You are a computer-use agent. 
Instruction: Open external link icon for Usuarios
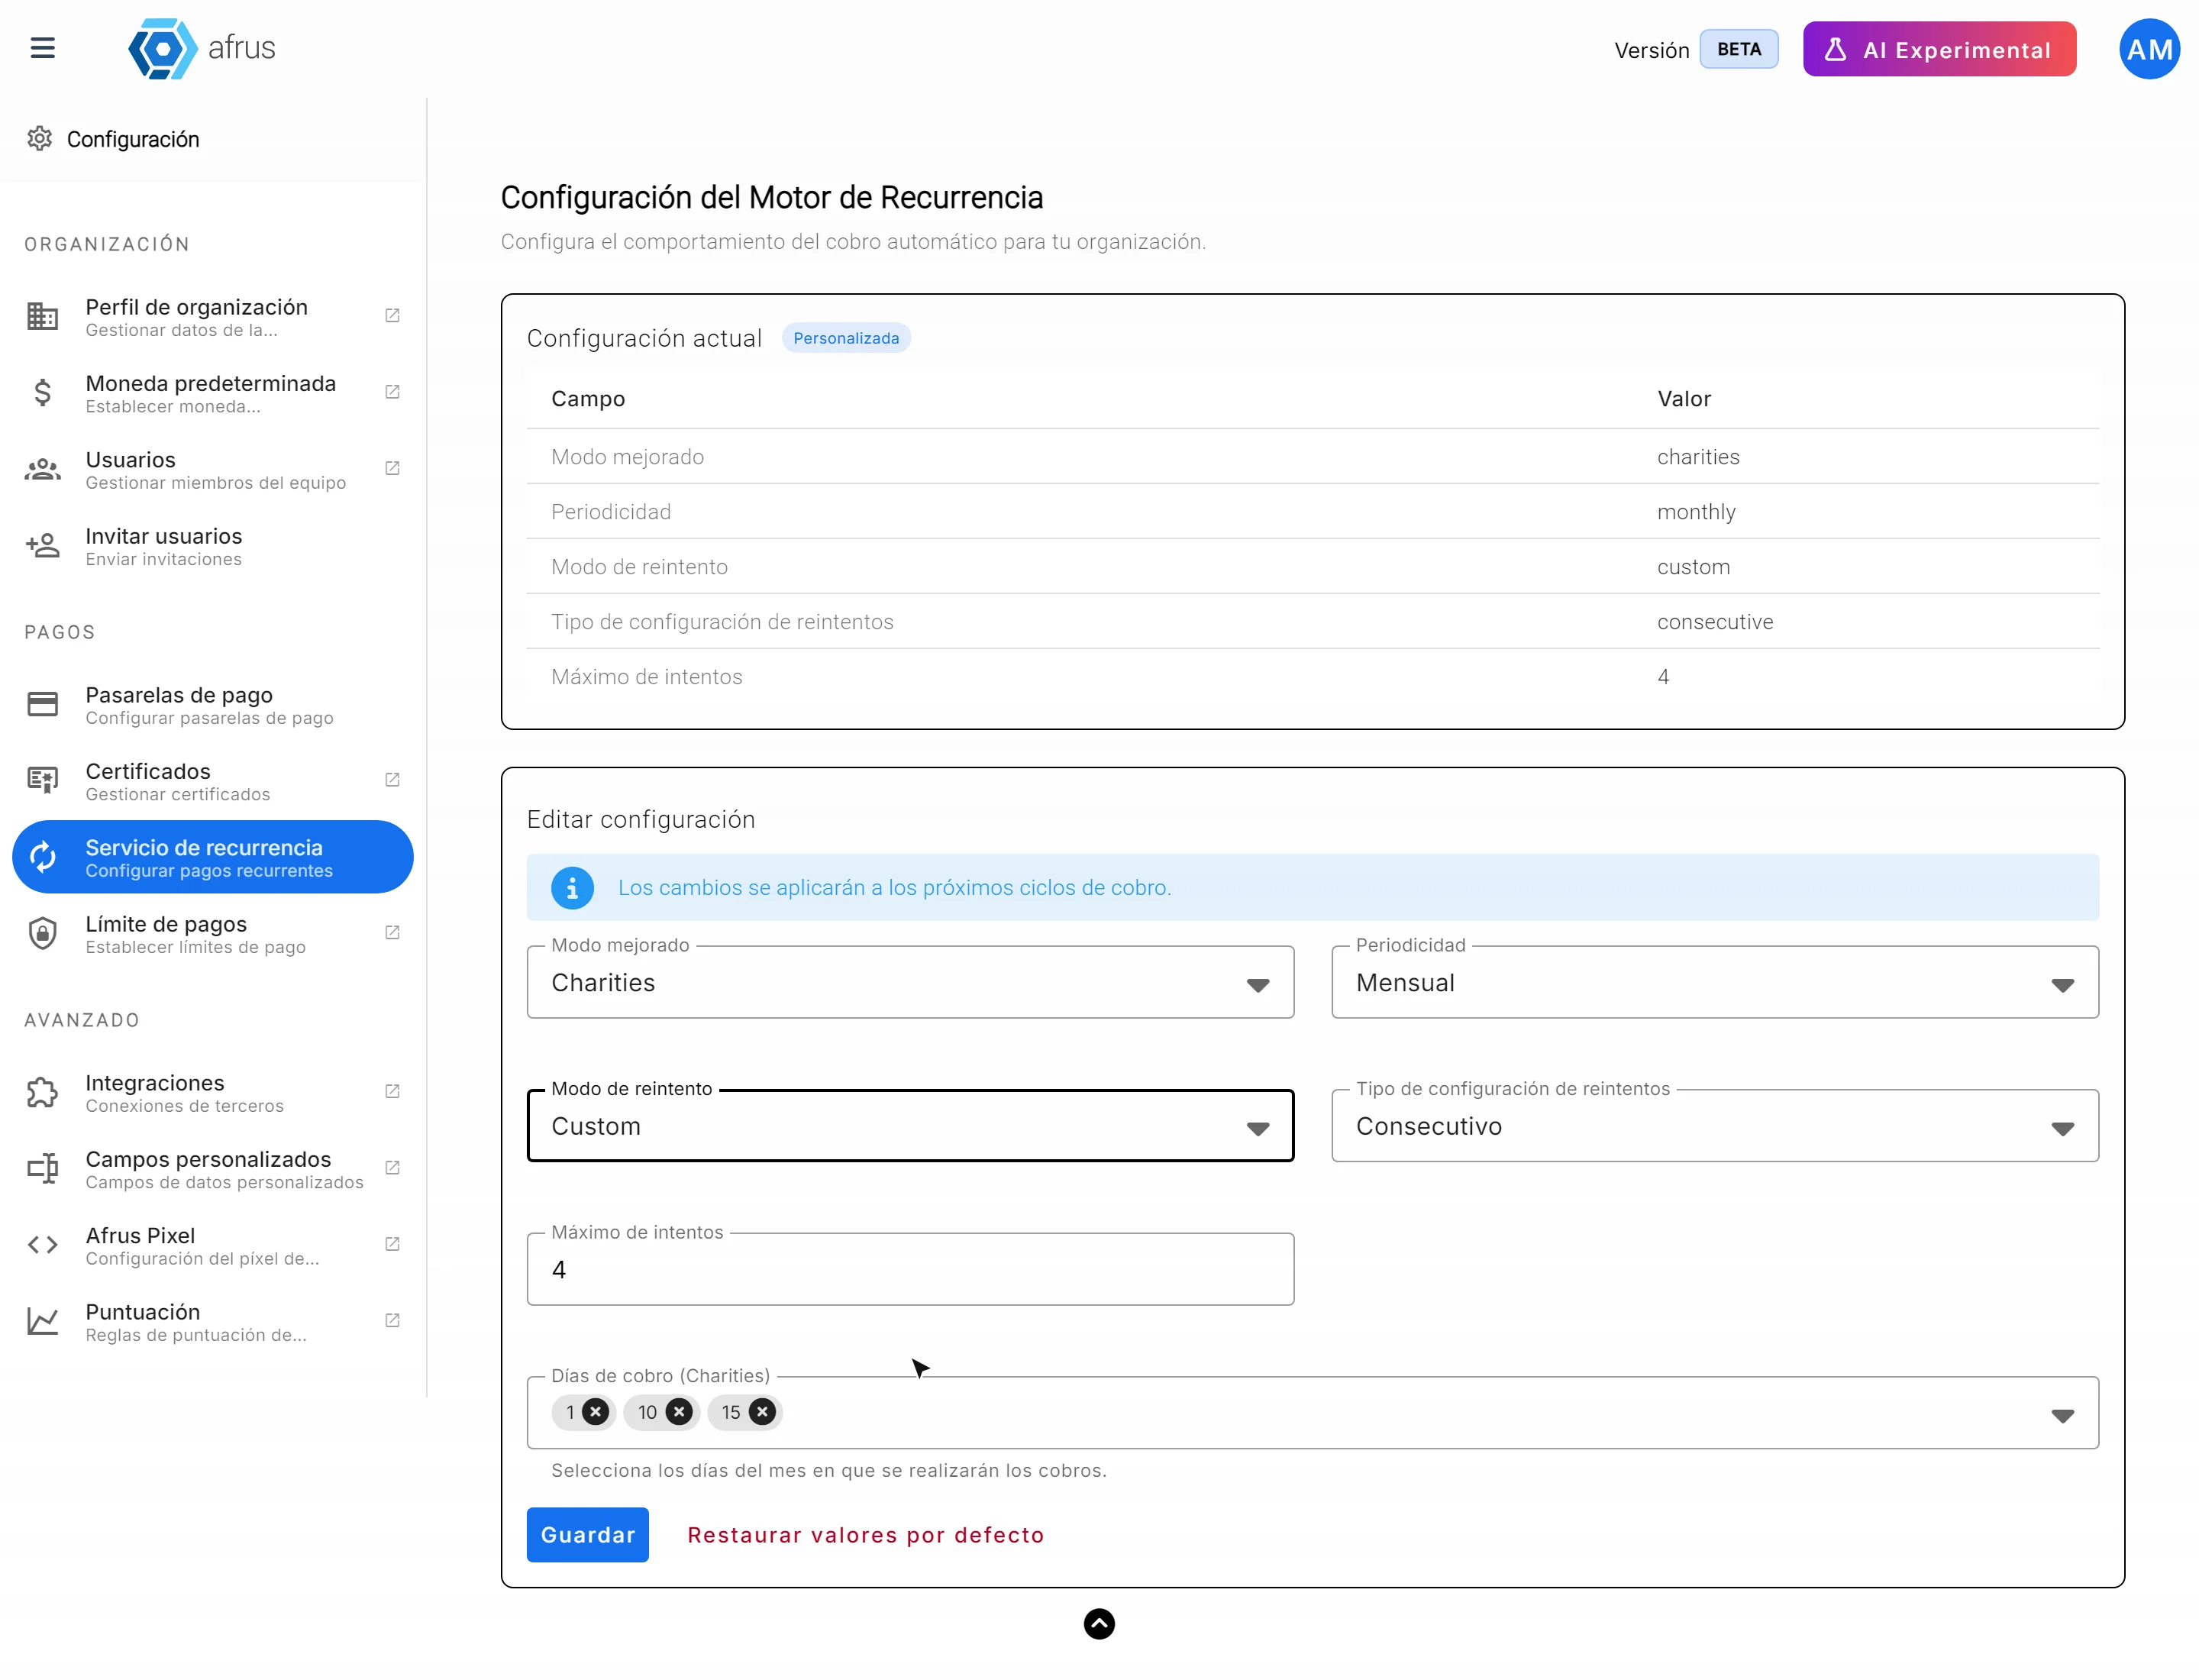point(392,469)
